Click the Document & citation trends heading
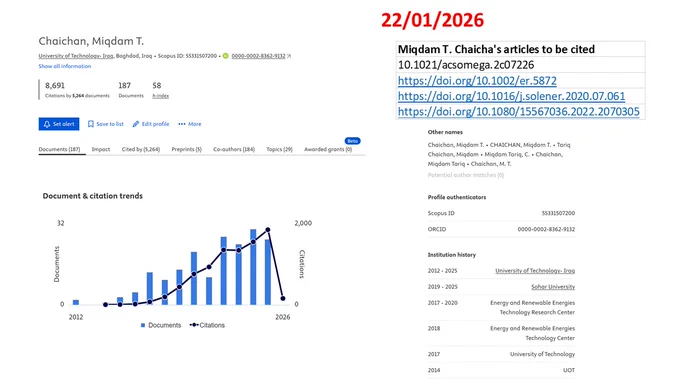Viewport: 680px width, 383px height. coord(92,196)
